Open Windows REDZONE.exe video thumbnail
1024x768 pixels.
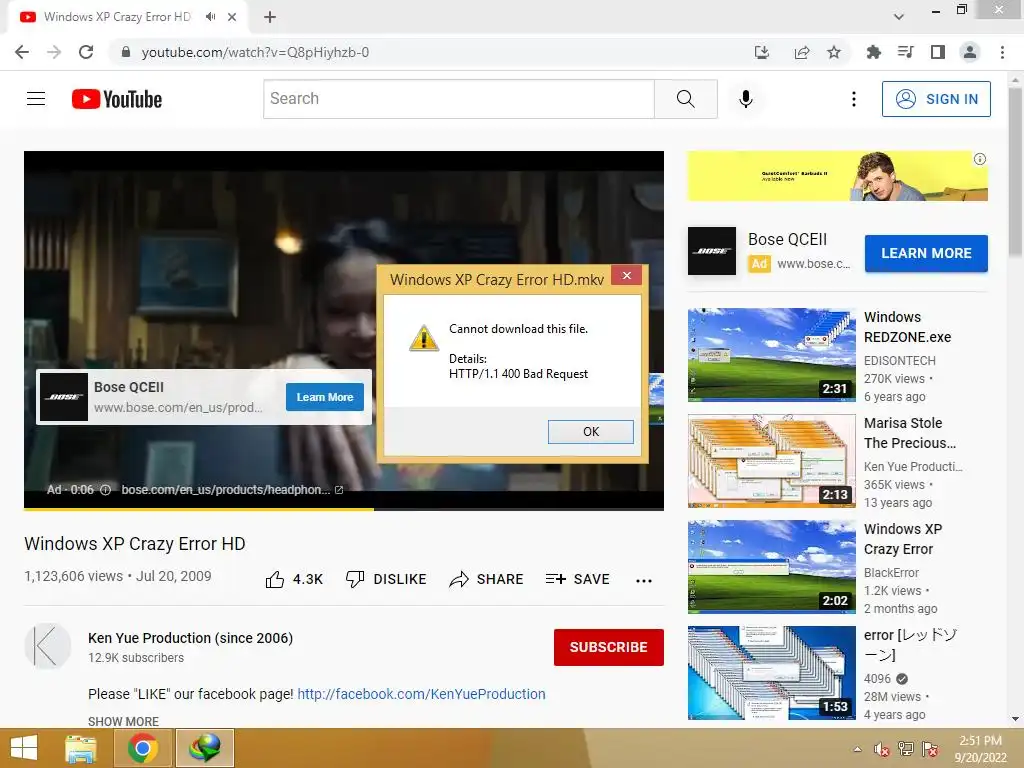pyautogui.click(x=771, y=355)
